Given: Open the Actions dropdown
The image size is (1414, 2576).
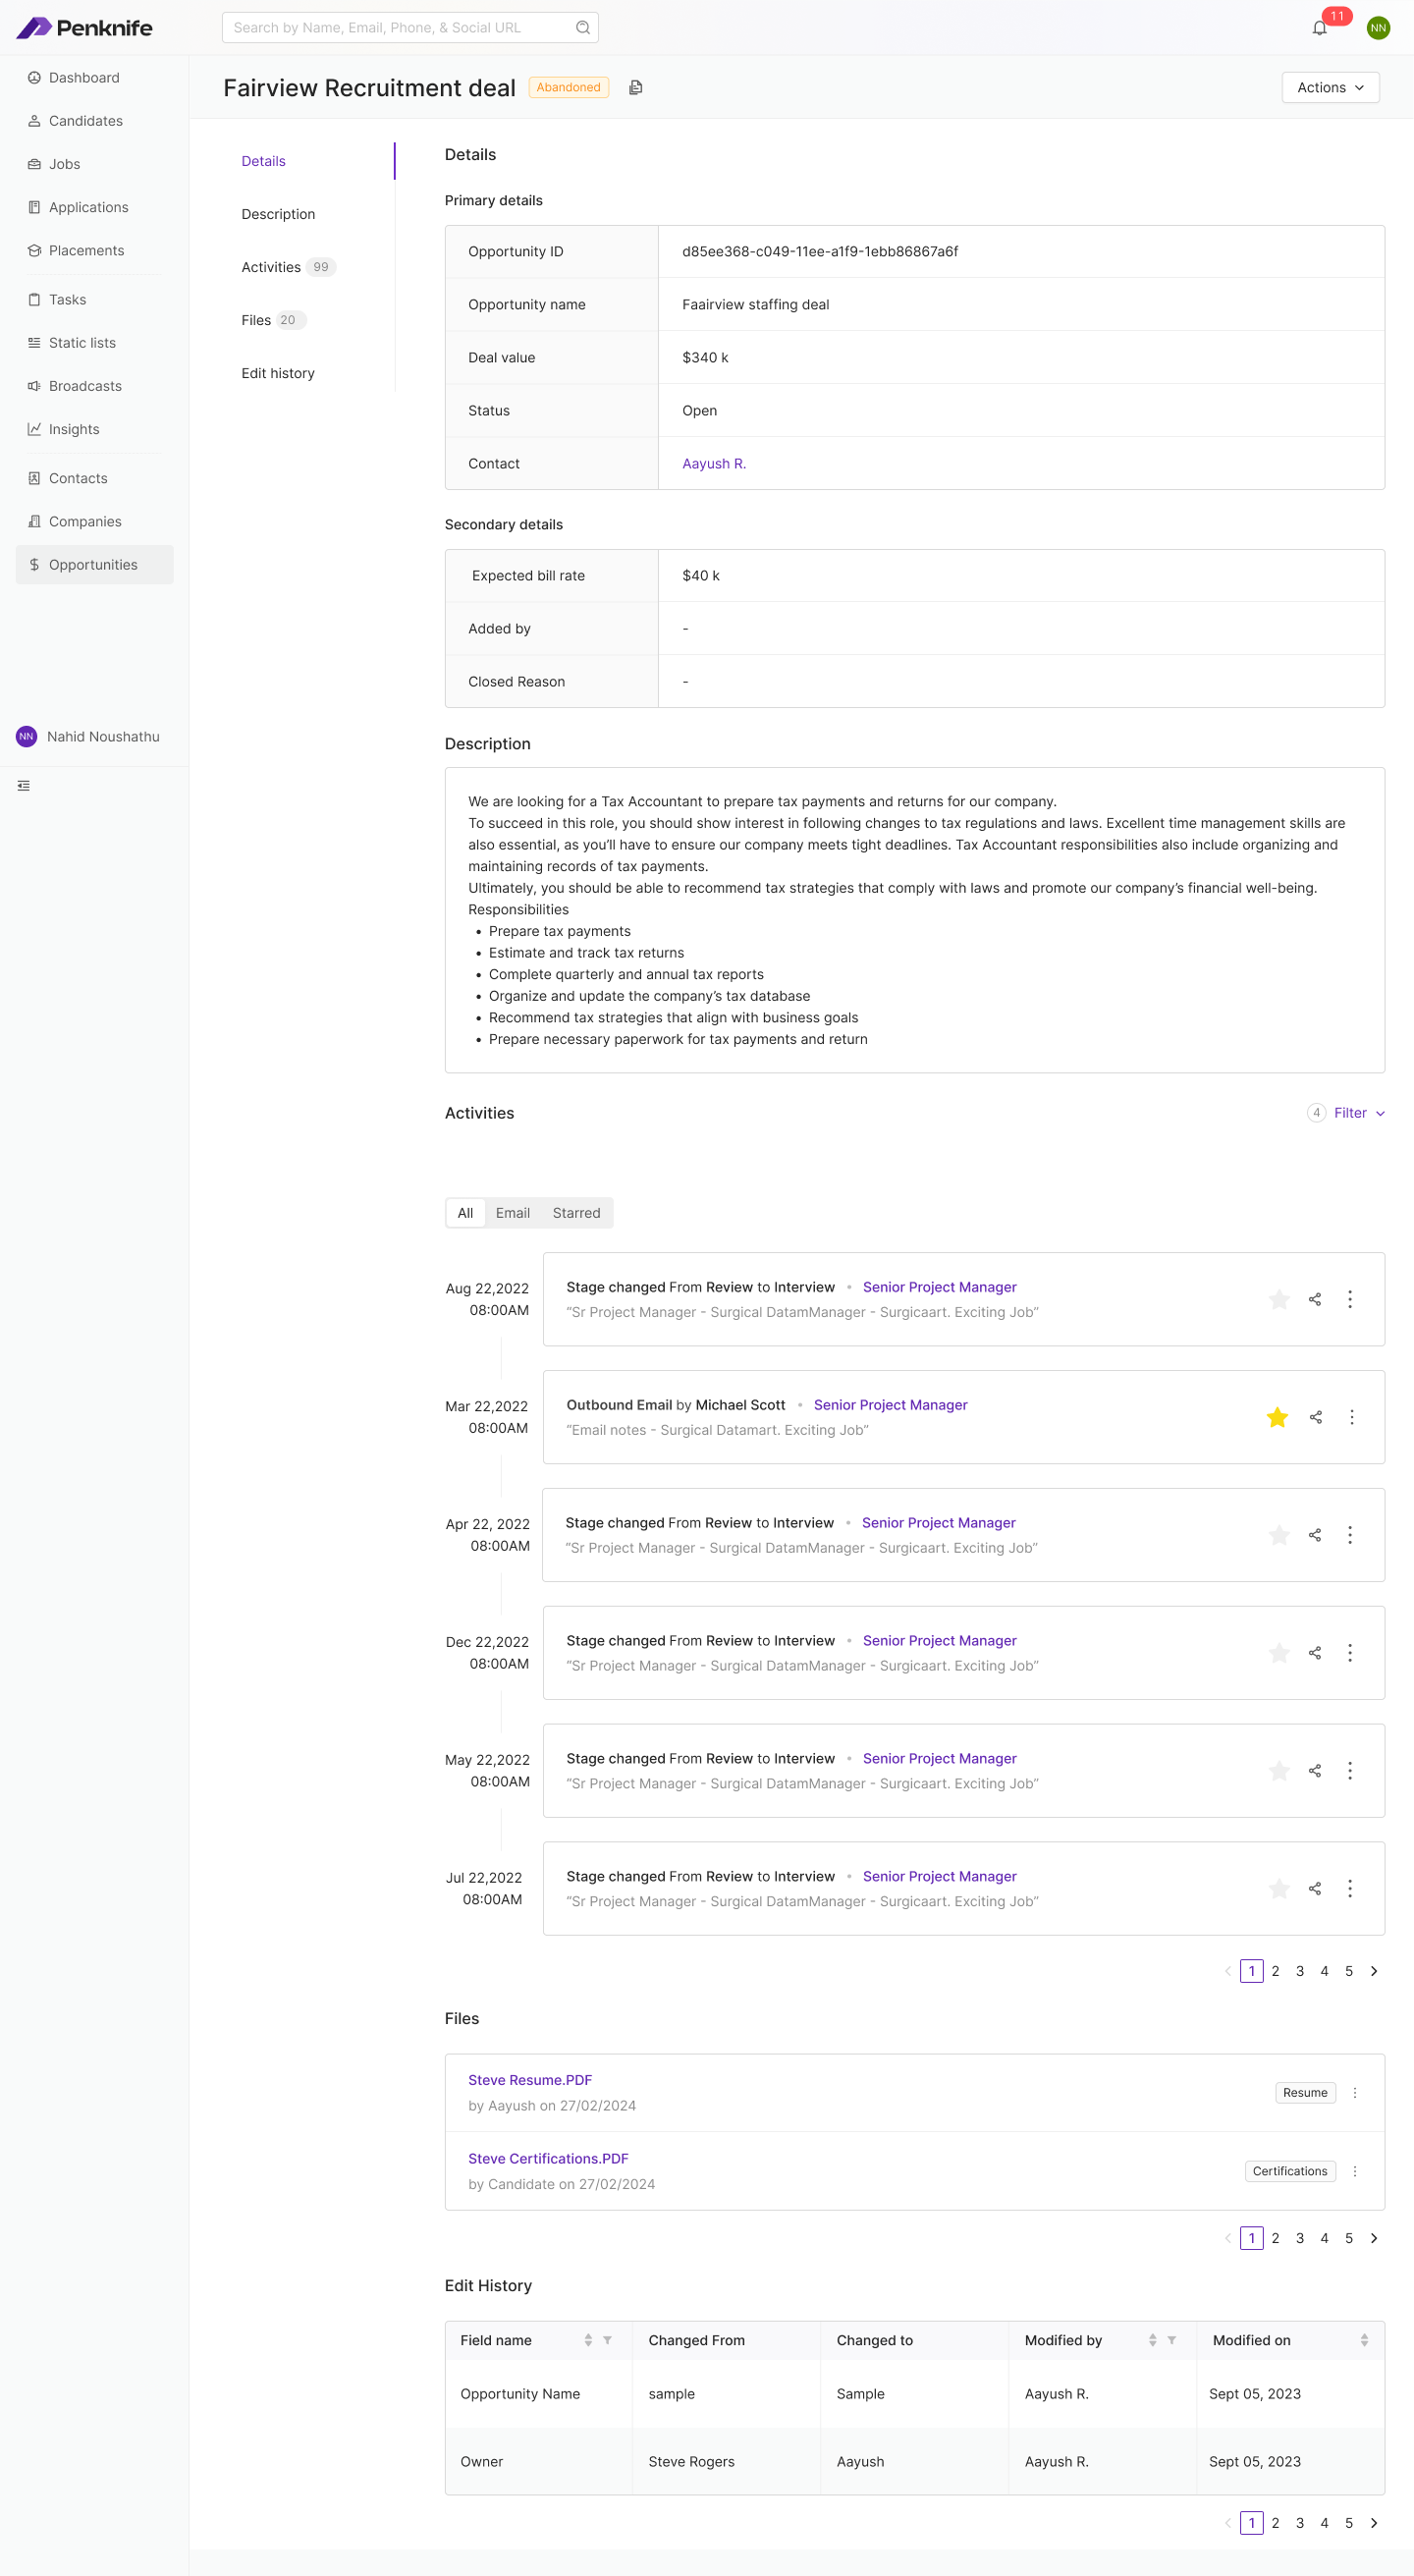Looking at the screenshot, I should tap(1330, 88).
